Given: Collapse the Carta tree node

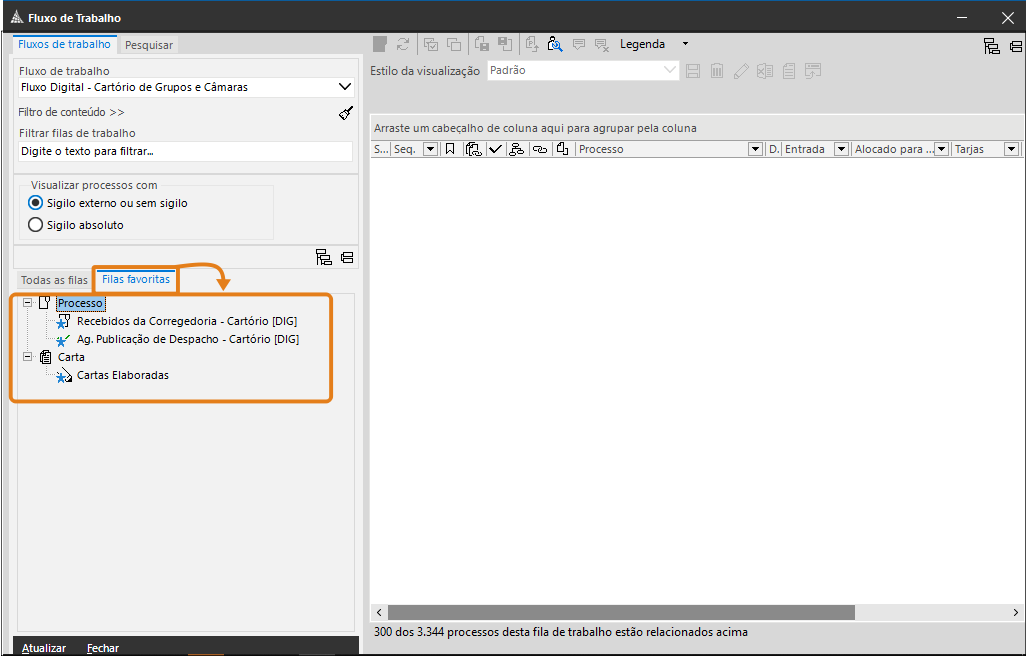Looking at the screenshot, I should click(x=28, y=357).
